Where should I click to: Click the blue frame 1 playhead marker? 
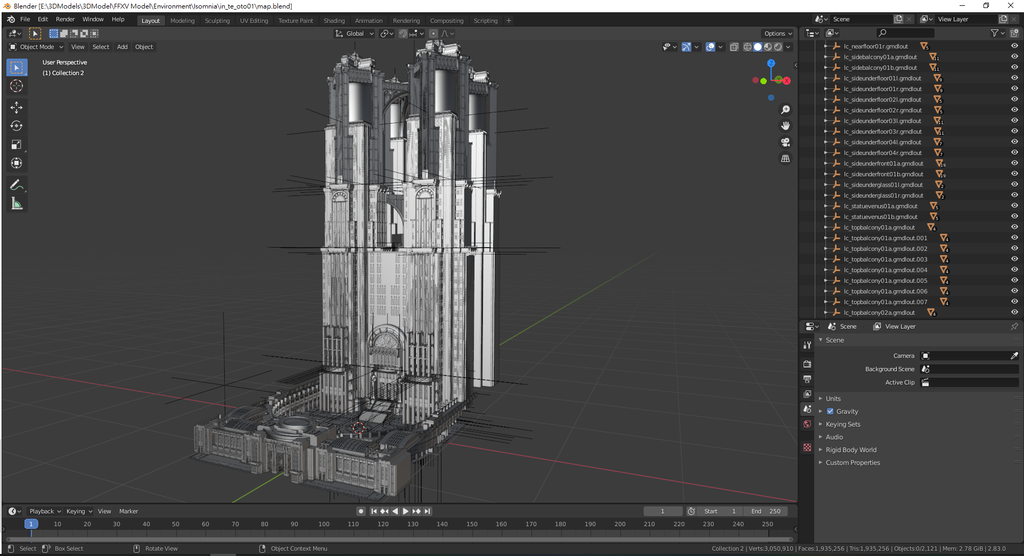coord(31,524)
